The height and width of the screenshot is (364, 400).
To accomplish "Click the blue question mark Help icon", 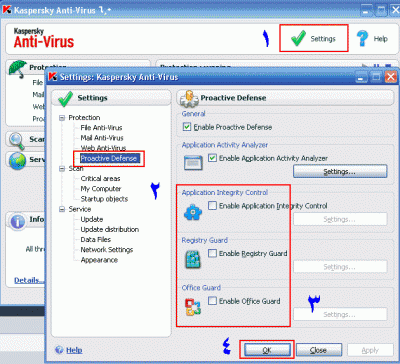I will pos(362,38).
